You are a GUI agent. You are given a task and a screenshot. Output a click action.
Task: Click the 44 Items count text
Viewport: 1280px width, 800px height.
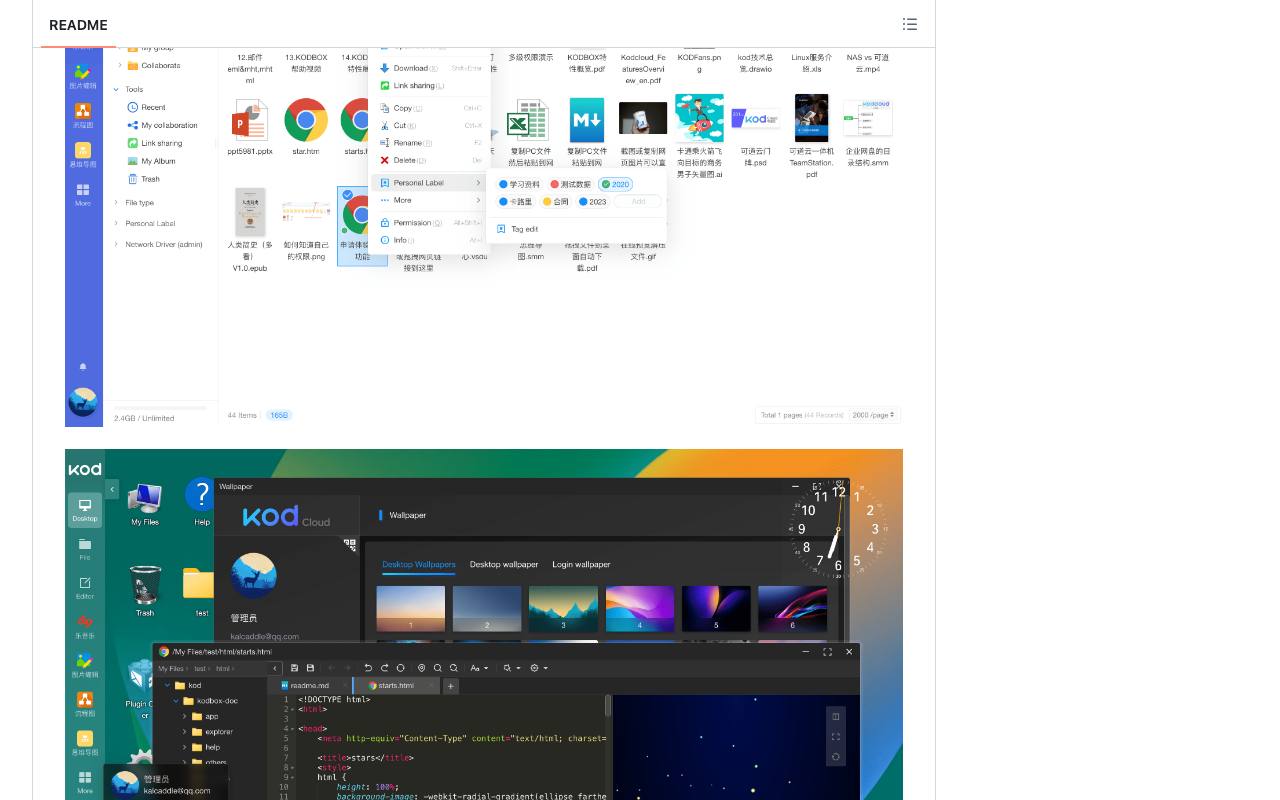[x=242, y=415]
